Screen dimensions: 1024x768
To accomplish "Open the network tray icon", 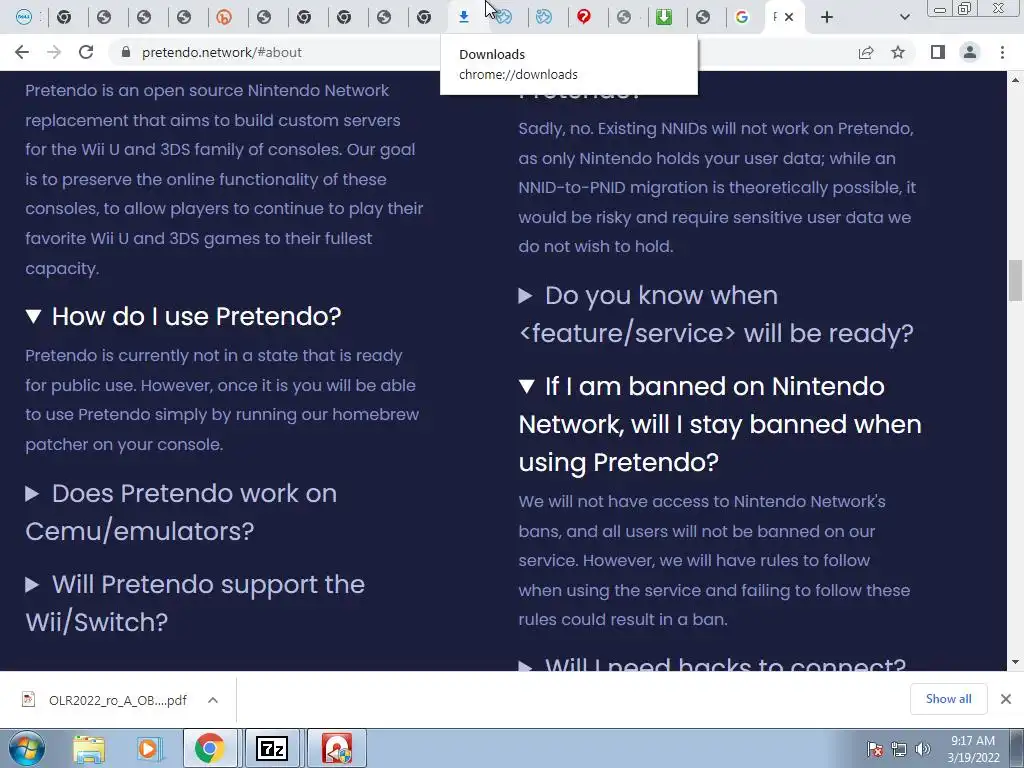I will (x=899, y=748).
